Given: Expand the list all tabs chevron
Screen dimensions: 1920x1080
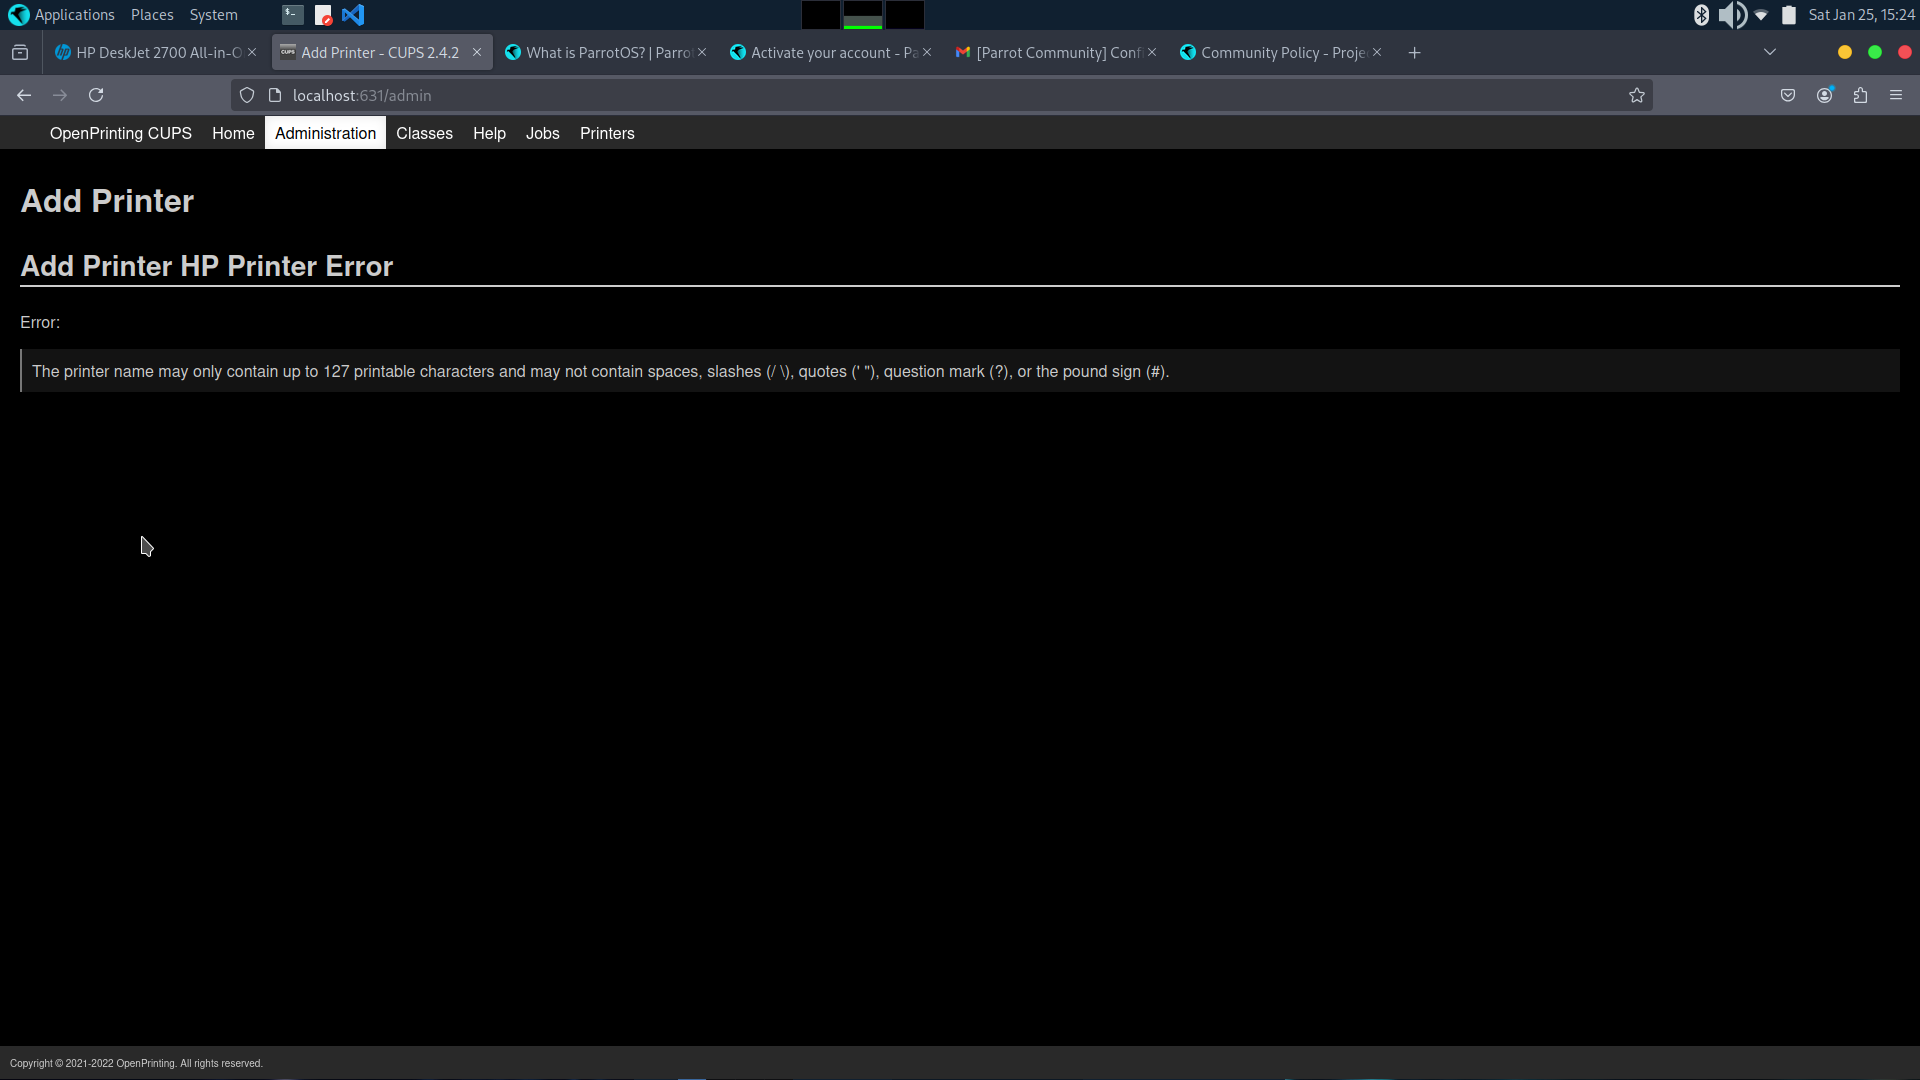Looking at the screenshot, I should (x=1770, y=53).
